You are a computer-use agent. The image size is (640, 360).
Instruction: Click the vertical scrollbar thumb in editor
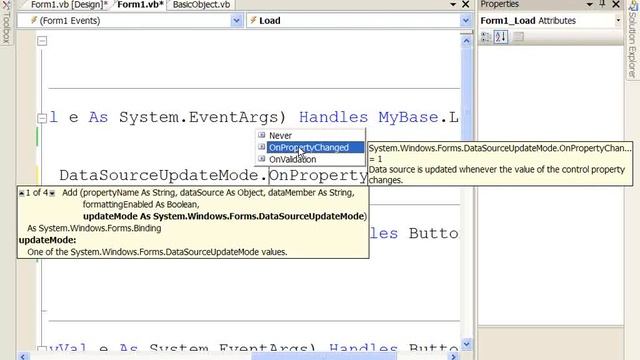coord(467,94)
